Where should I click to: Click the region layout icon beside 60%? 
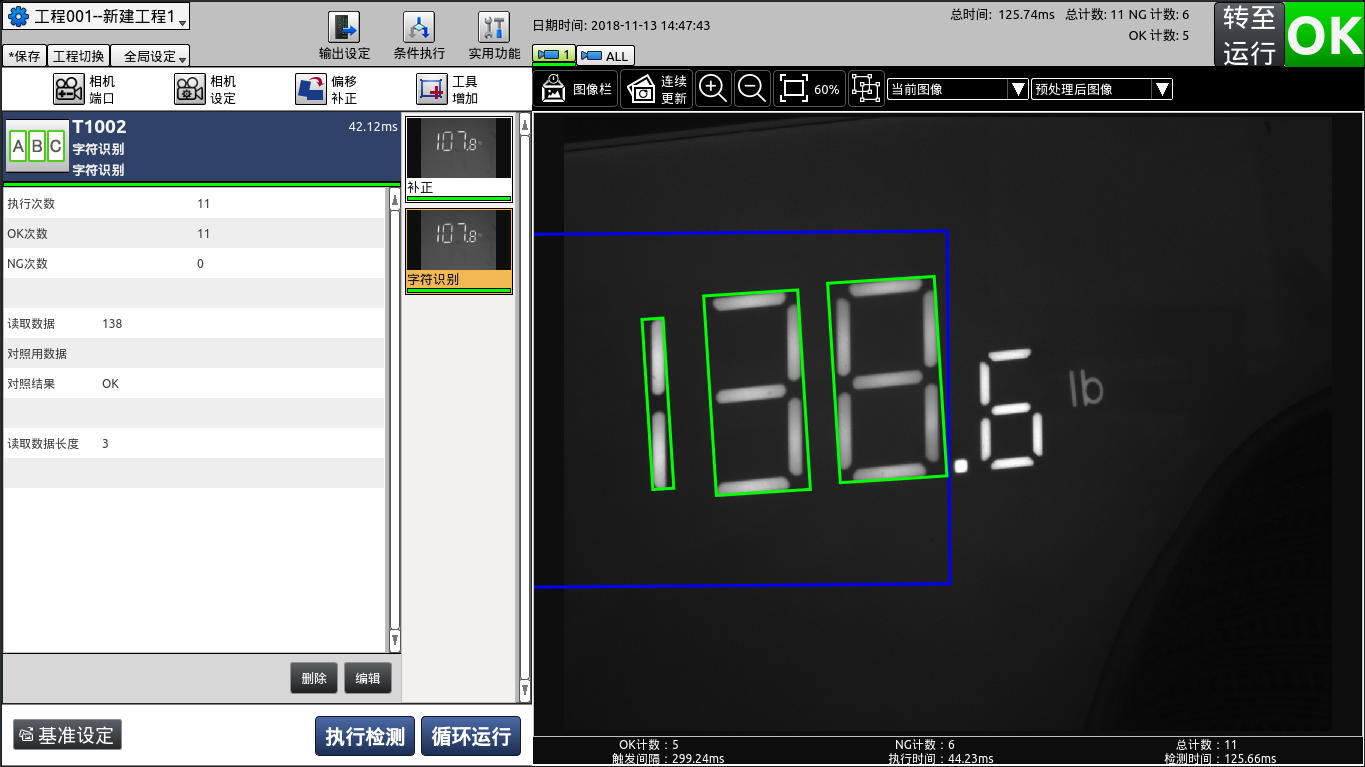coord(866,89)
